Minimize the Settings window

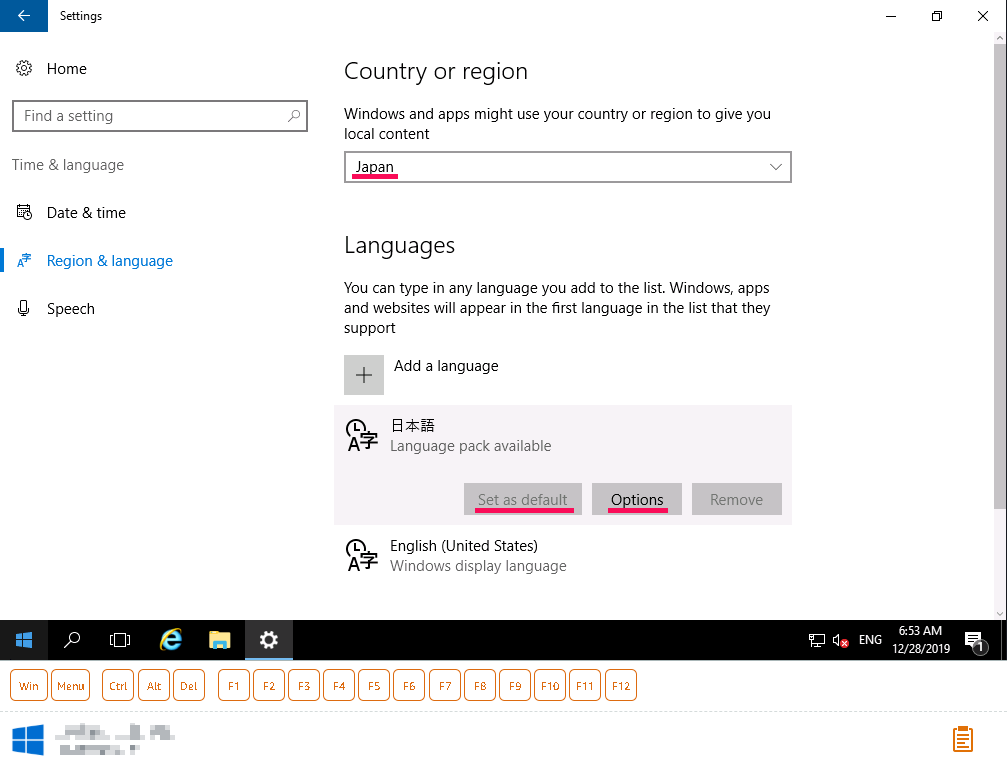pos(891,16)
